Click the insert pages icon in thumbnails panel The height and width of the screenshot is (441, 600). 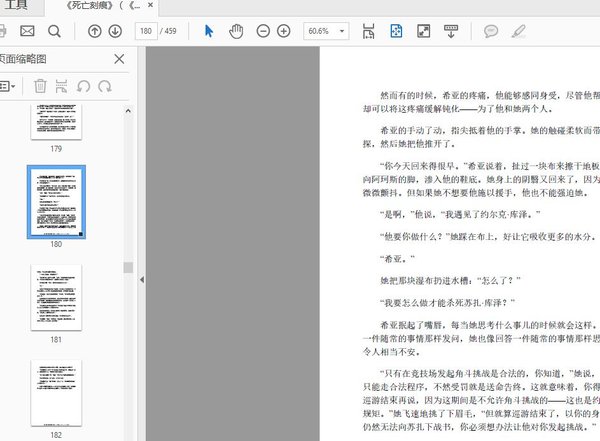click(x=61, y=86)
